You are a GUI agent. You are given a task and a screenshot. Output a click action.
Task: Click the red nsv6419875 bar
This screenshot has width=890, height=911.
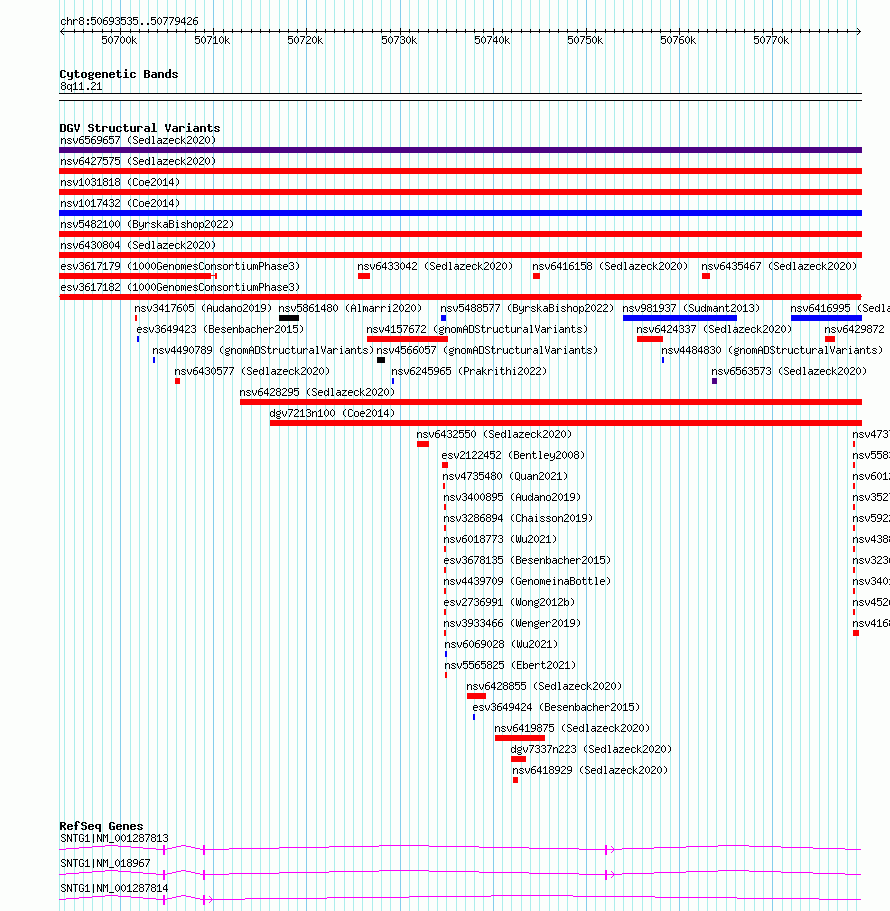(520, 737)
